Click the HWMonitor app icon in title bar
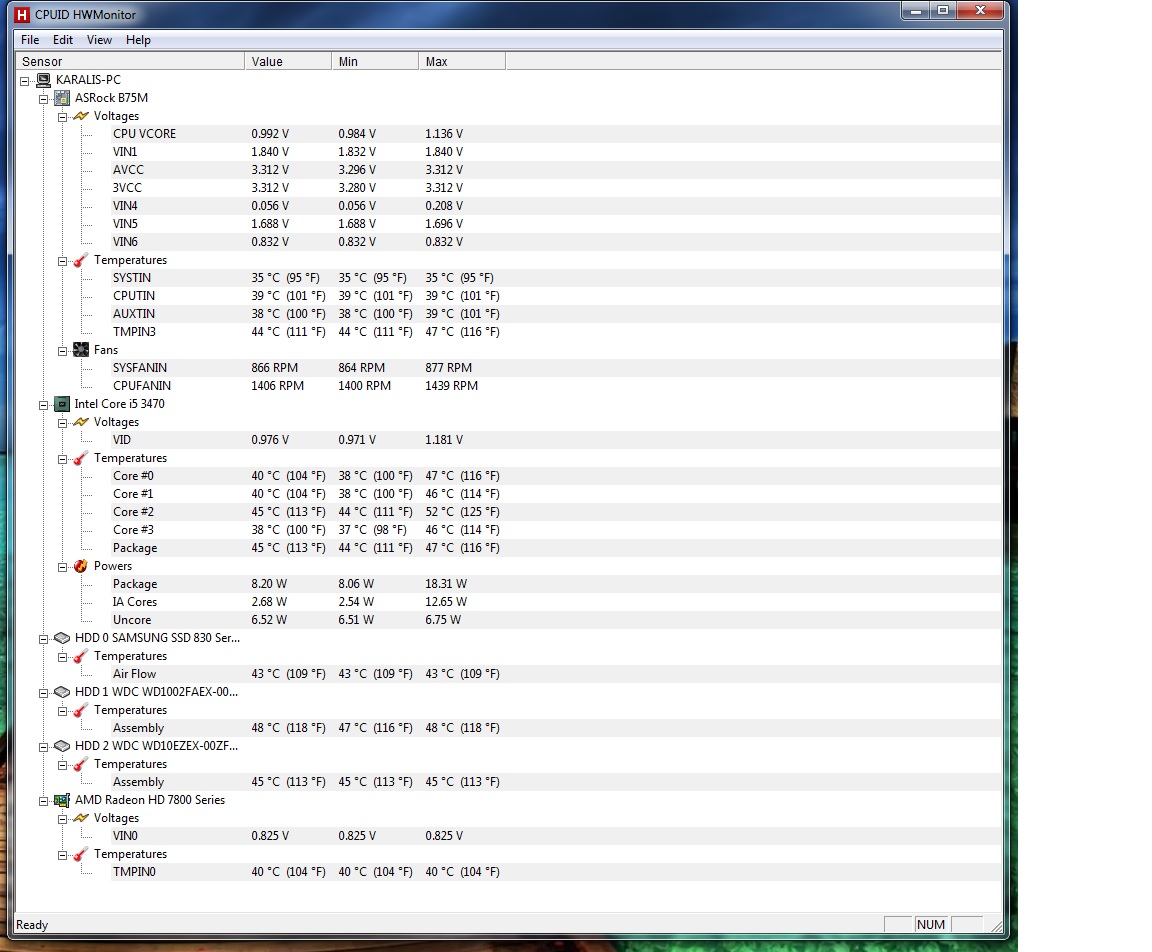The height and width of the screenshot is (952, 1152). click(22, 14)
